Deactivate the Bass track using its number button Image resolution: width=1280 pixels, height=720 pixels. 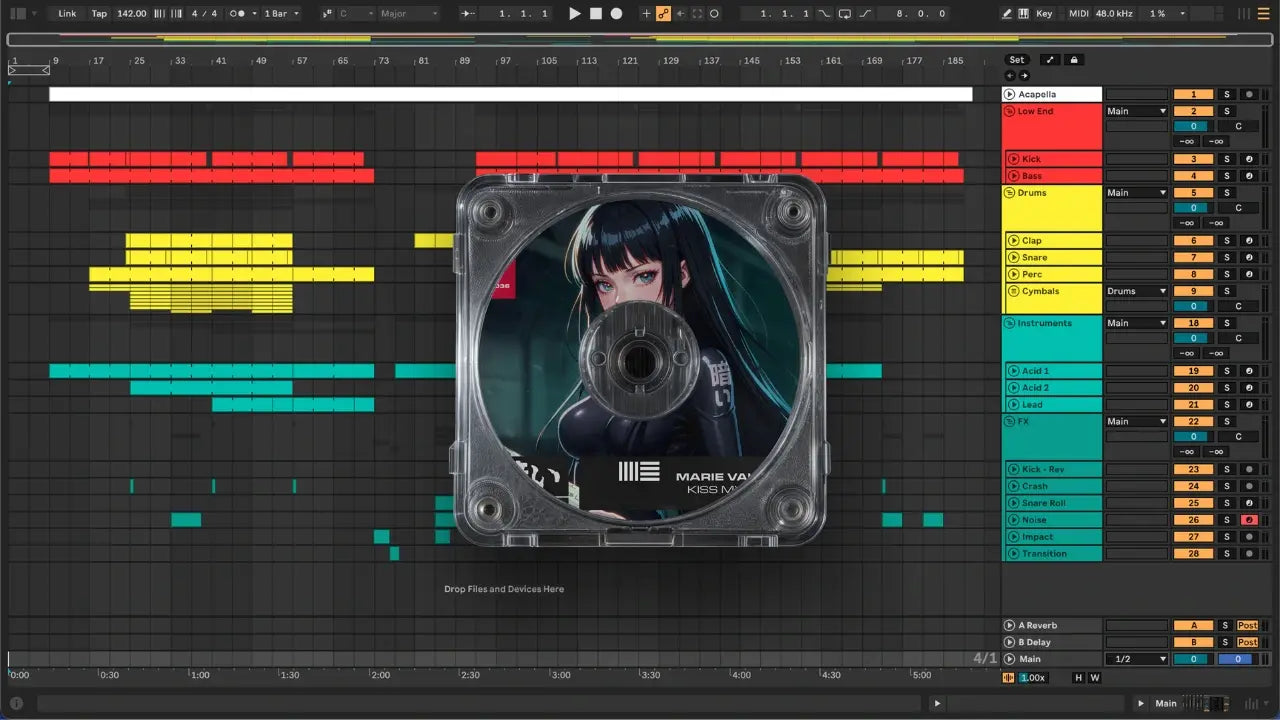point(1193,176)
